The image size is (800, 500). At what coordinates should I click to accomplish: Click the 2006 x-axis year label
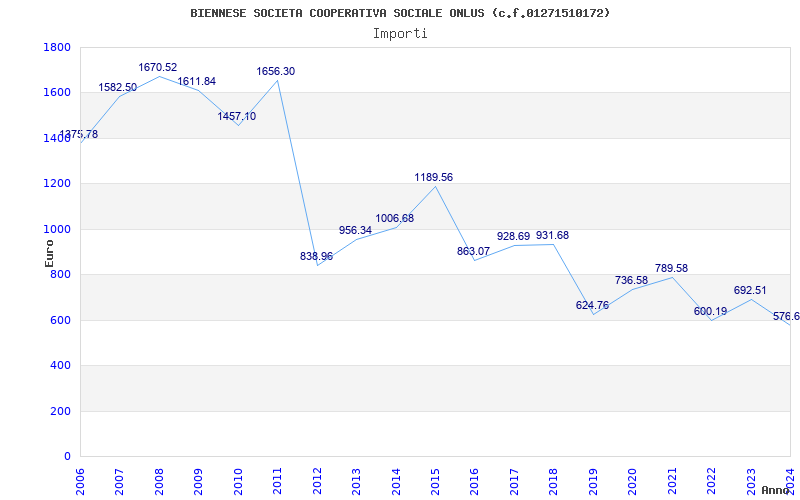pos(80,482)
